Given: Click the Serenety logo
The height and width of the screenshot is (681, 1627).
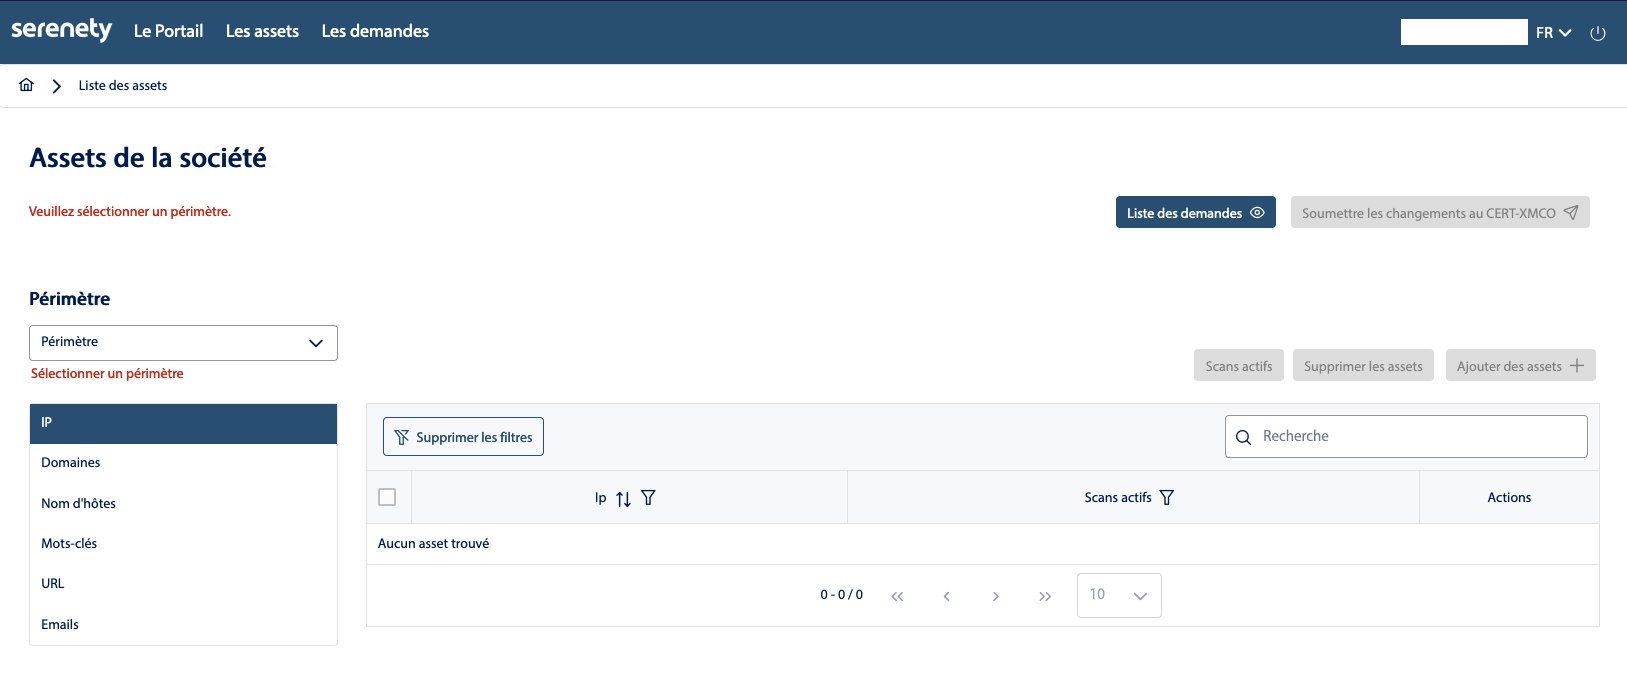Looking at the screenshot, I should [x=61, y=30].
